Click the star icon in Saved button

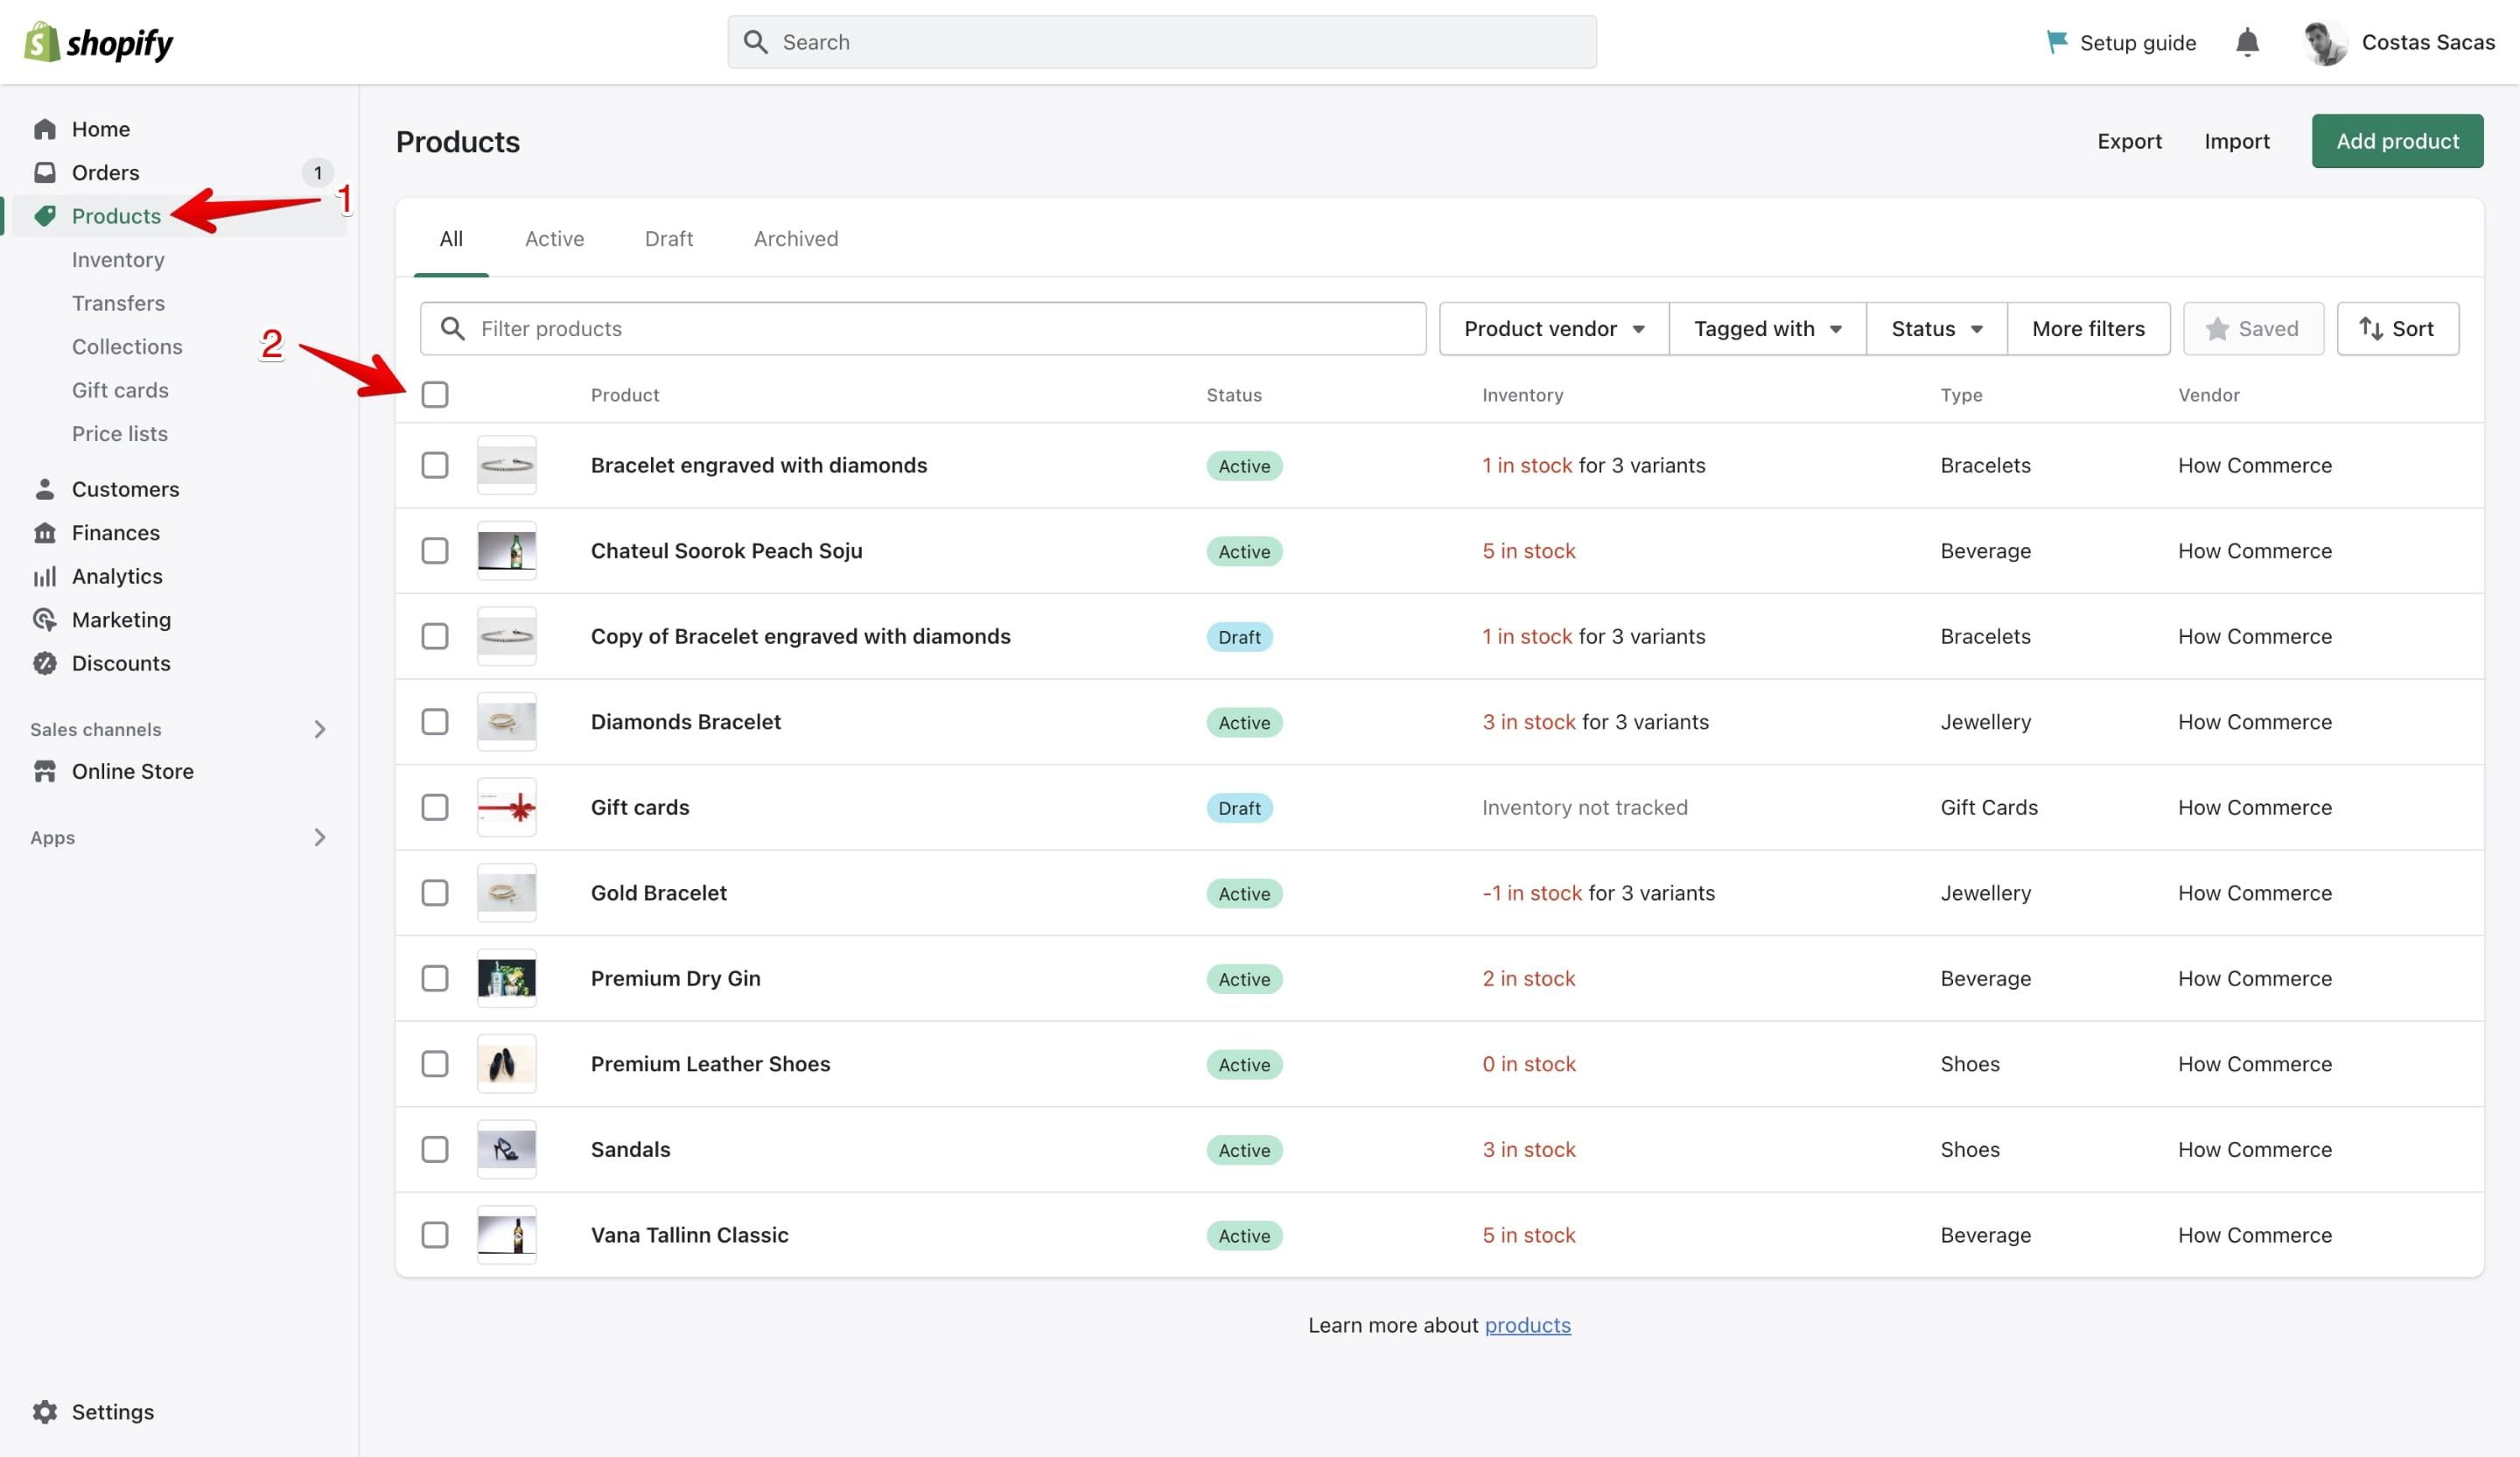2217,328
